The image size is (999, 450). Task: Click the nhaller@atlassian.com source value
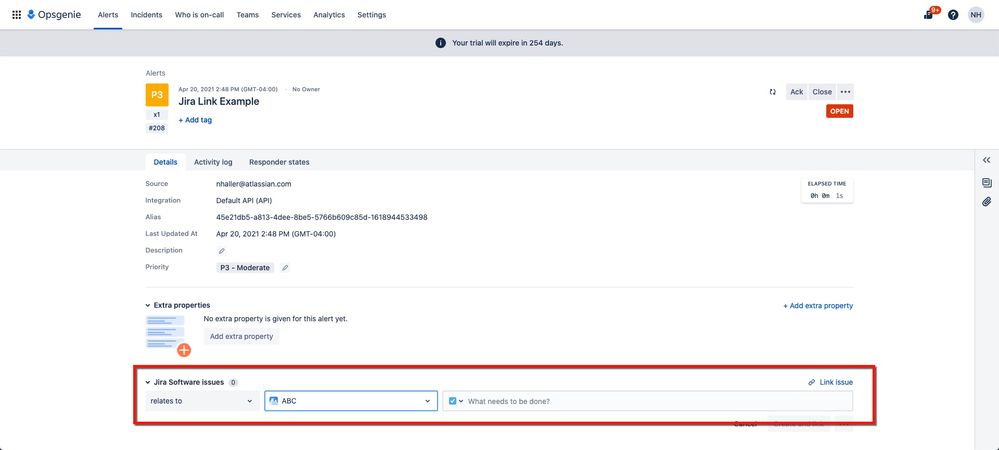pos(254,184)
